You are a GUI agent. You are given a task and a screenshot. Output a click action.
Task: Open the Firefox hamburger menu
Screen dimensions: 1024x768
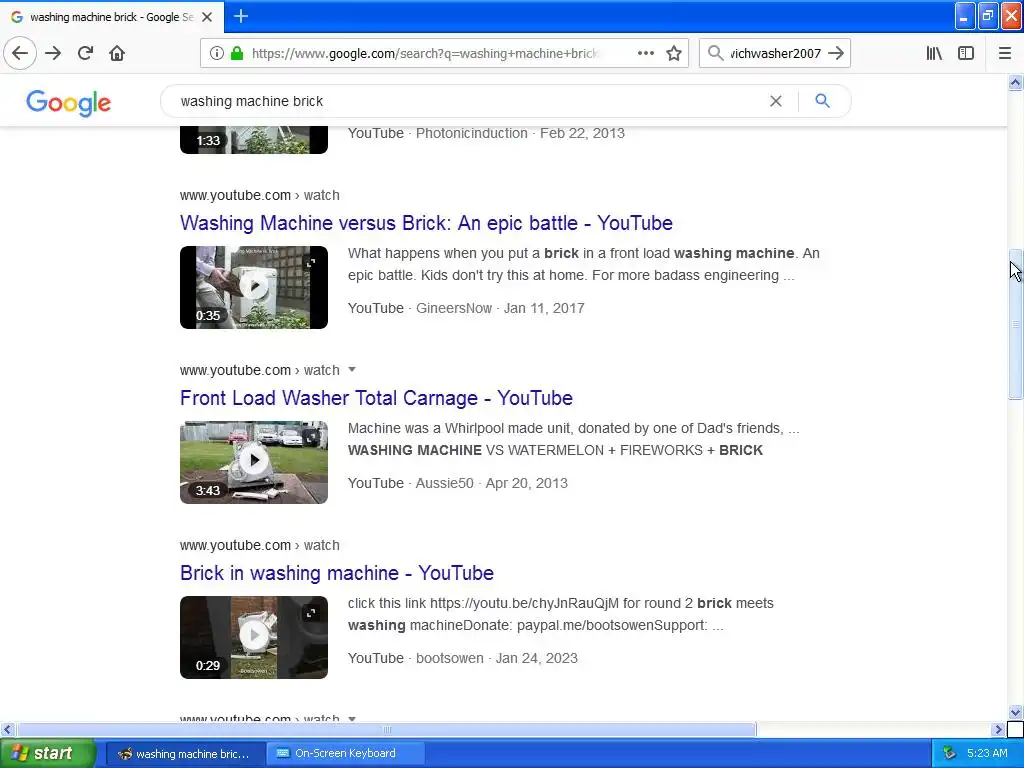pos(1005,53)
